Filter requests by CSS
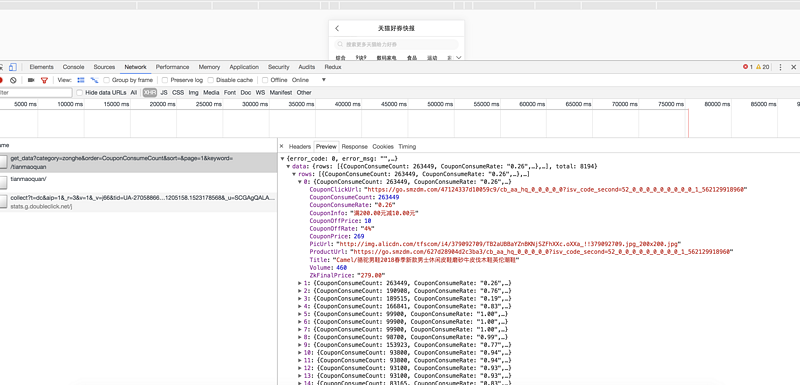This screenshot has height=385, width=800. [178, 93]
